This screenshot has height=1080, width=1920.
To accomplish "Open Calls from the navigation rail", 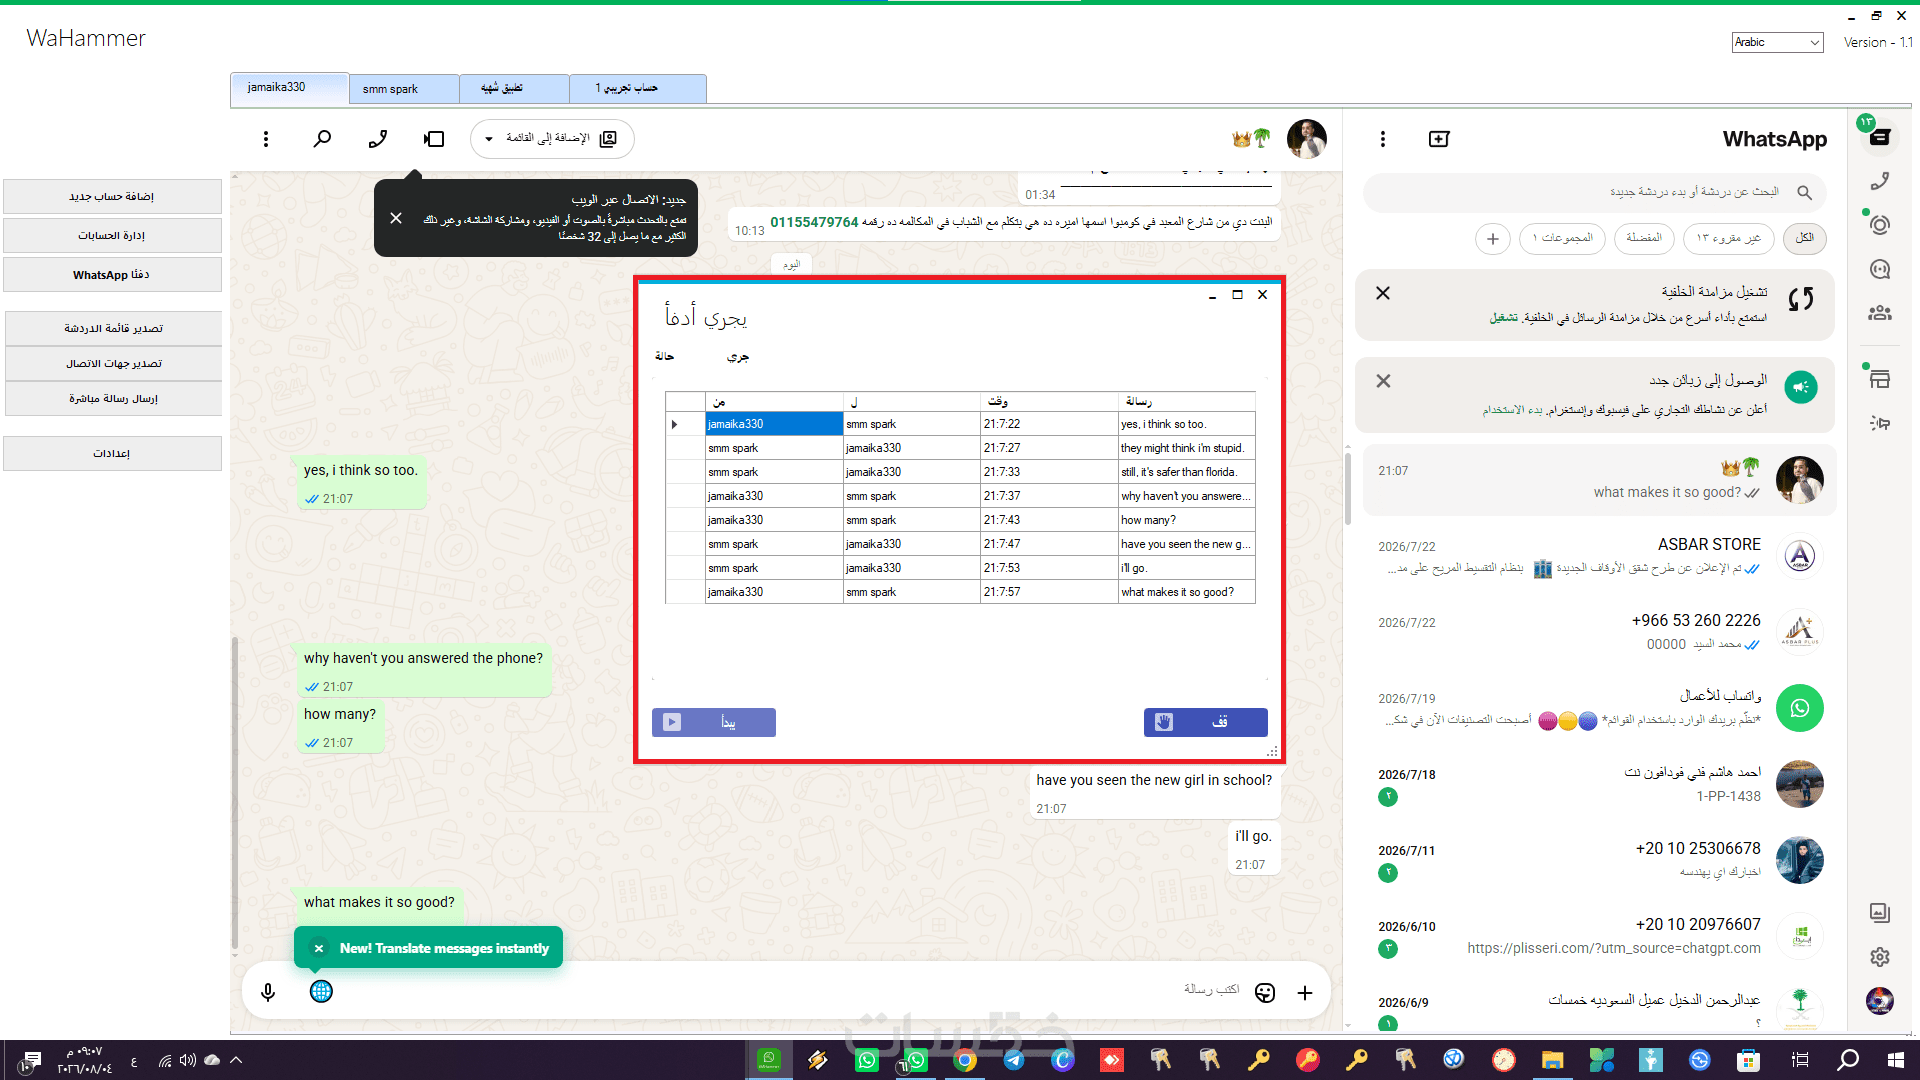I will (1880, 181).
